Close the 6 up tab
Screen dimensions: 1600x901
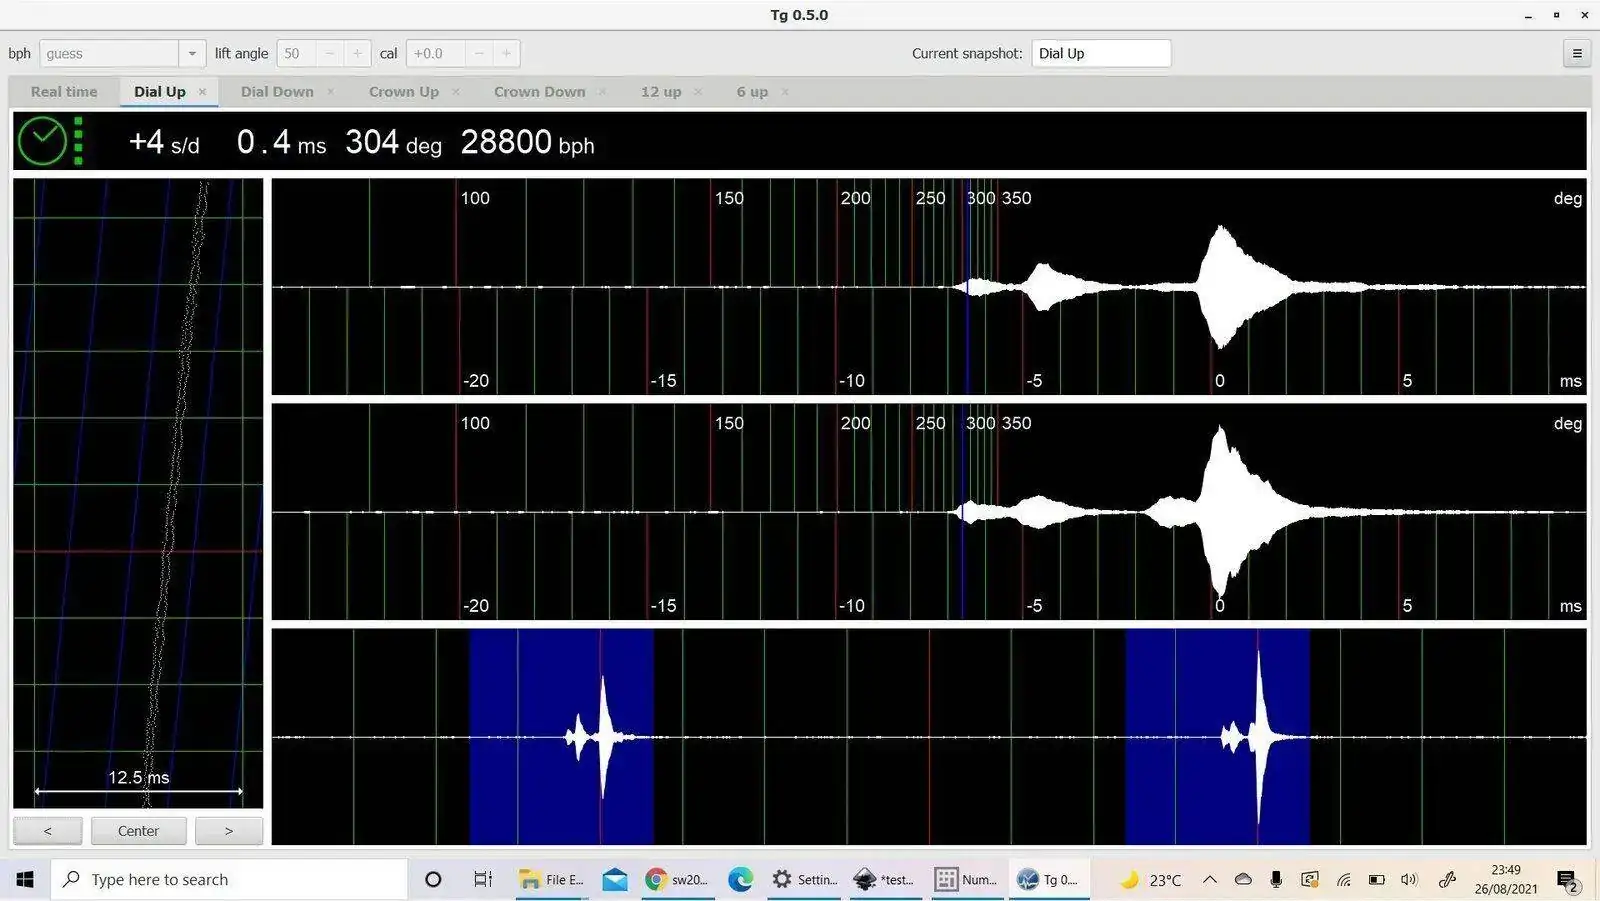coord(785,92)
